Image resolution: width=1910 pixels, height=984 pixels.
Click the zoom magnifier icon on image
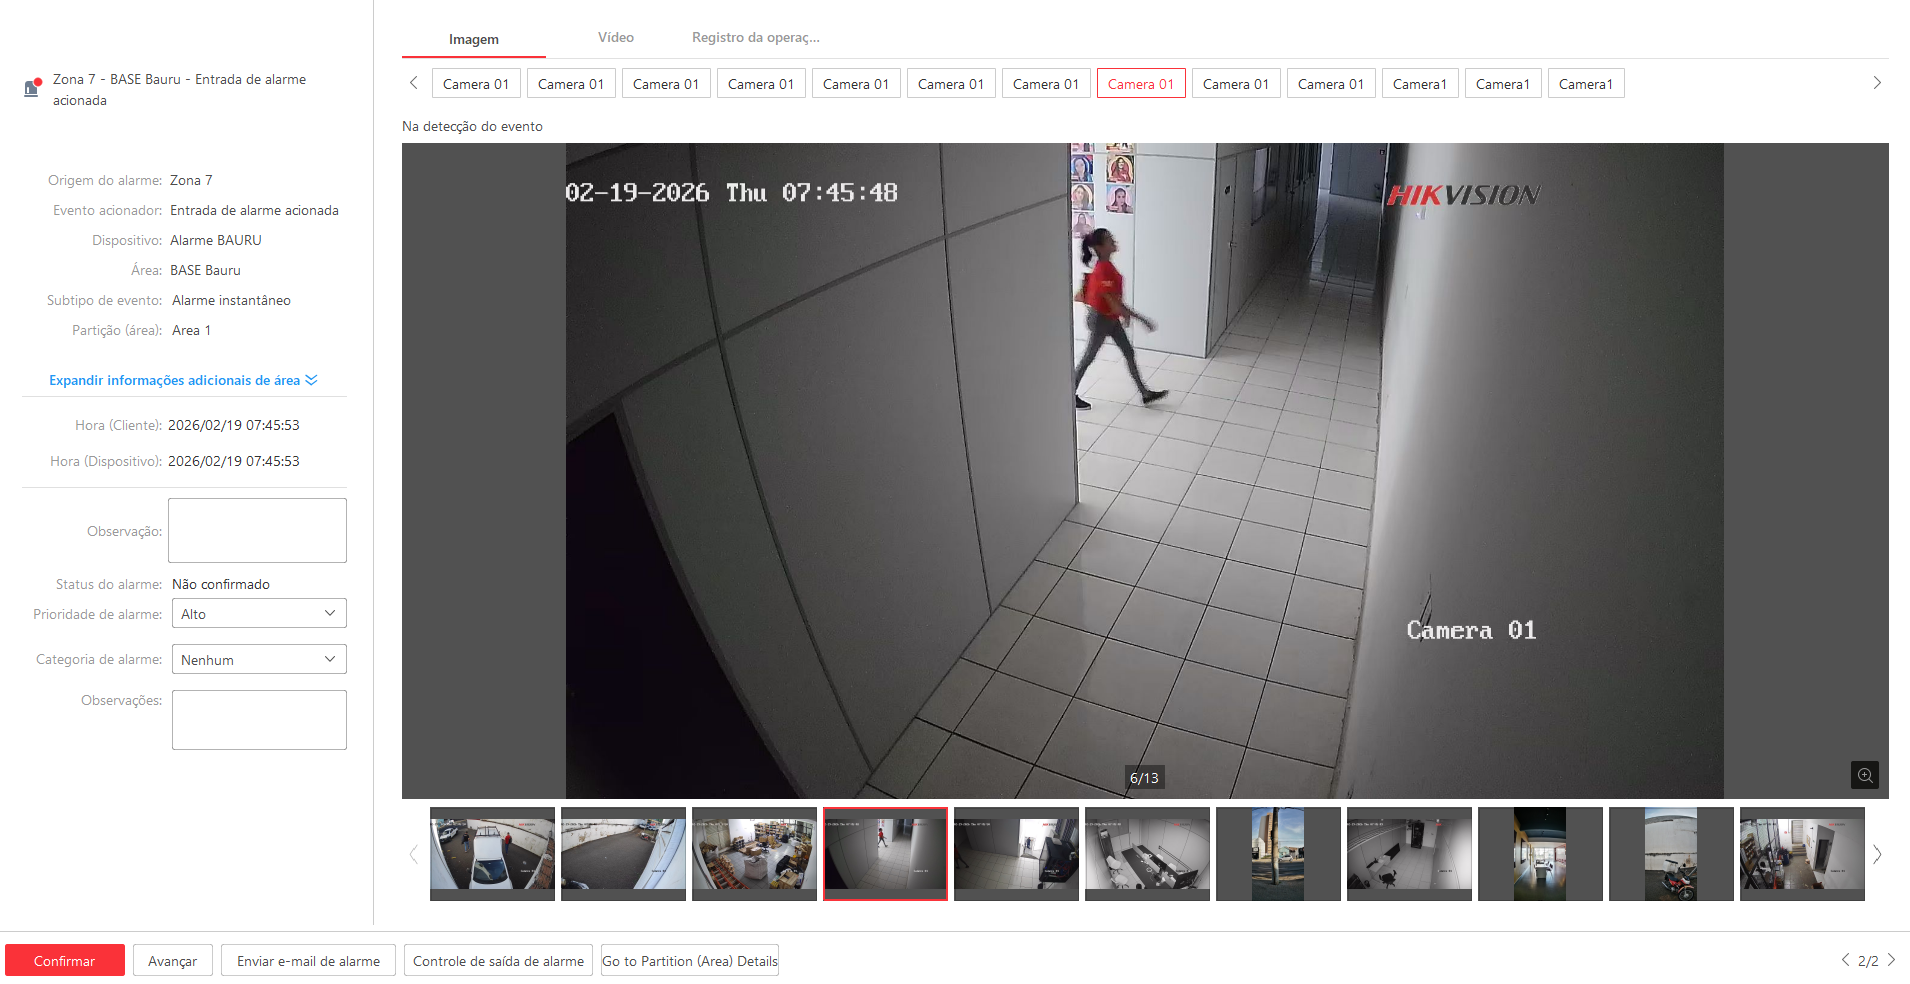[1864, 775]
